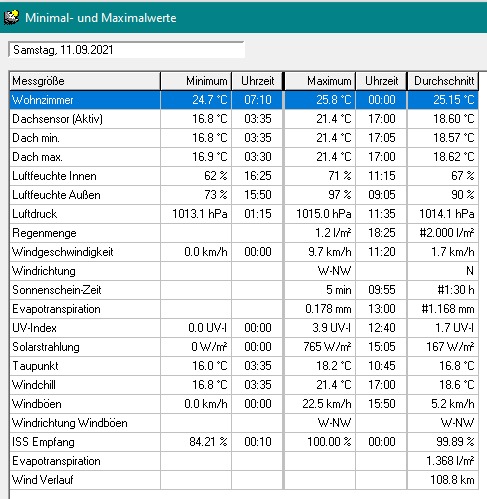Click the Maximum column header

pyautogui.click(x=320, y=81)
